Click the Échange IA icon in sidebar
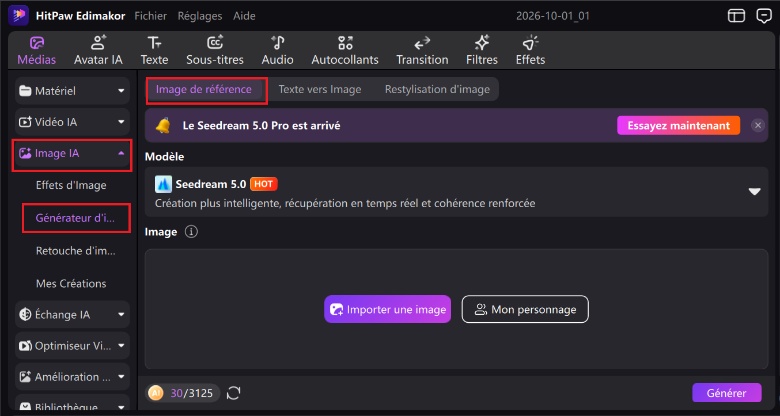The width and height of the screenshot is (780, 416). pyautogui.click(x=25, y=314)
